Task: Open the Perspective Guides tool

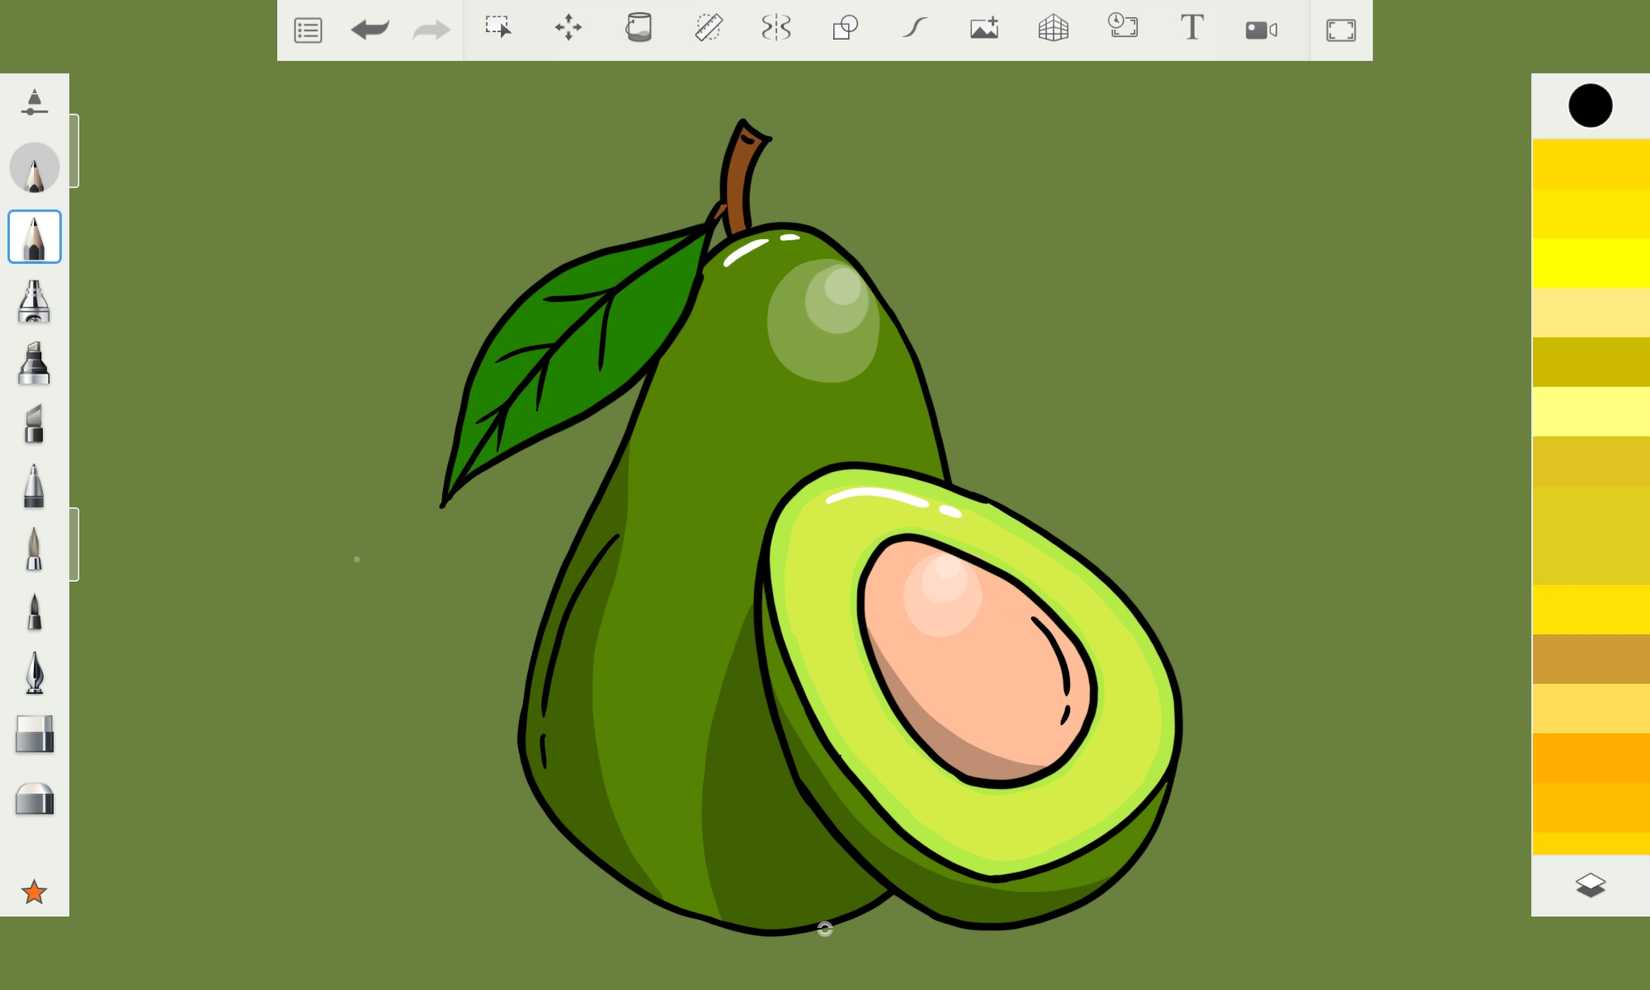Action: [x=1053, y=29]
